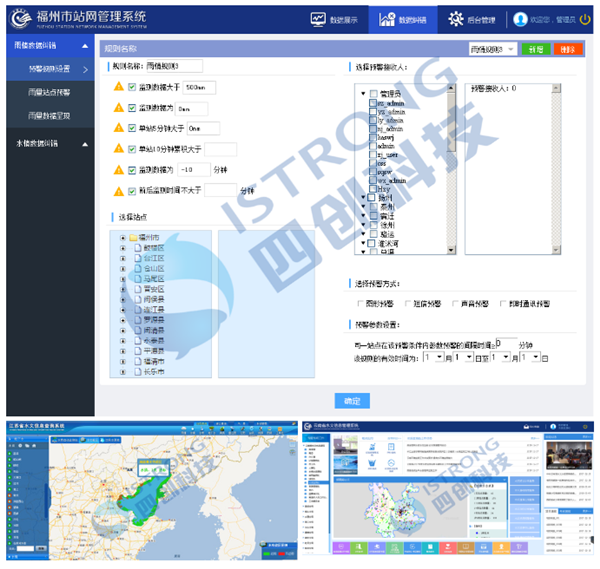The width and height of the screenshot is (600, 569).
Task: Collapse the rainfall data sidebar section
Action: coord(84,46)
